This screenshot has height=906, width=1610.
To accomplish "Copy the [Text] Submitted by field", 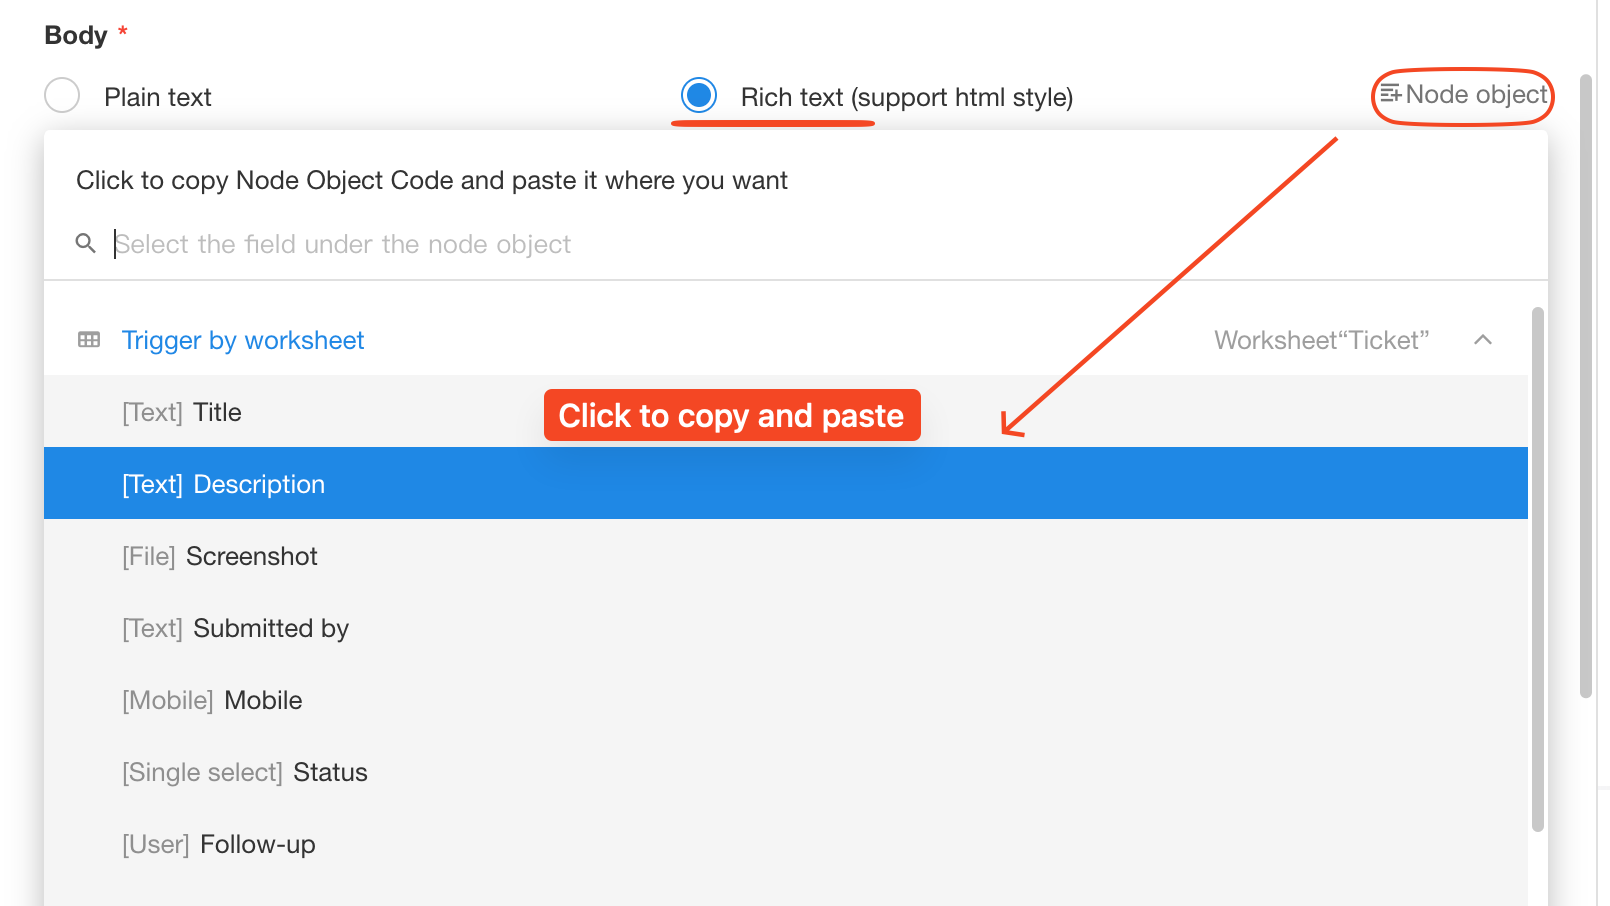I will point(786,628).
